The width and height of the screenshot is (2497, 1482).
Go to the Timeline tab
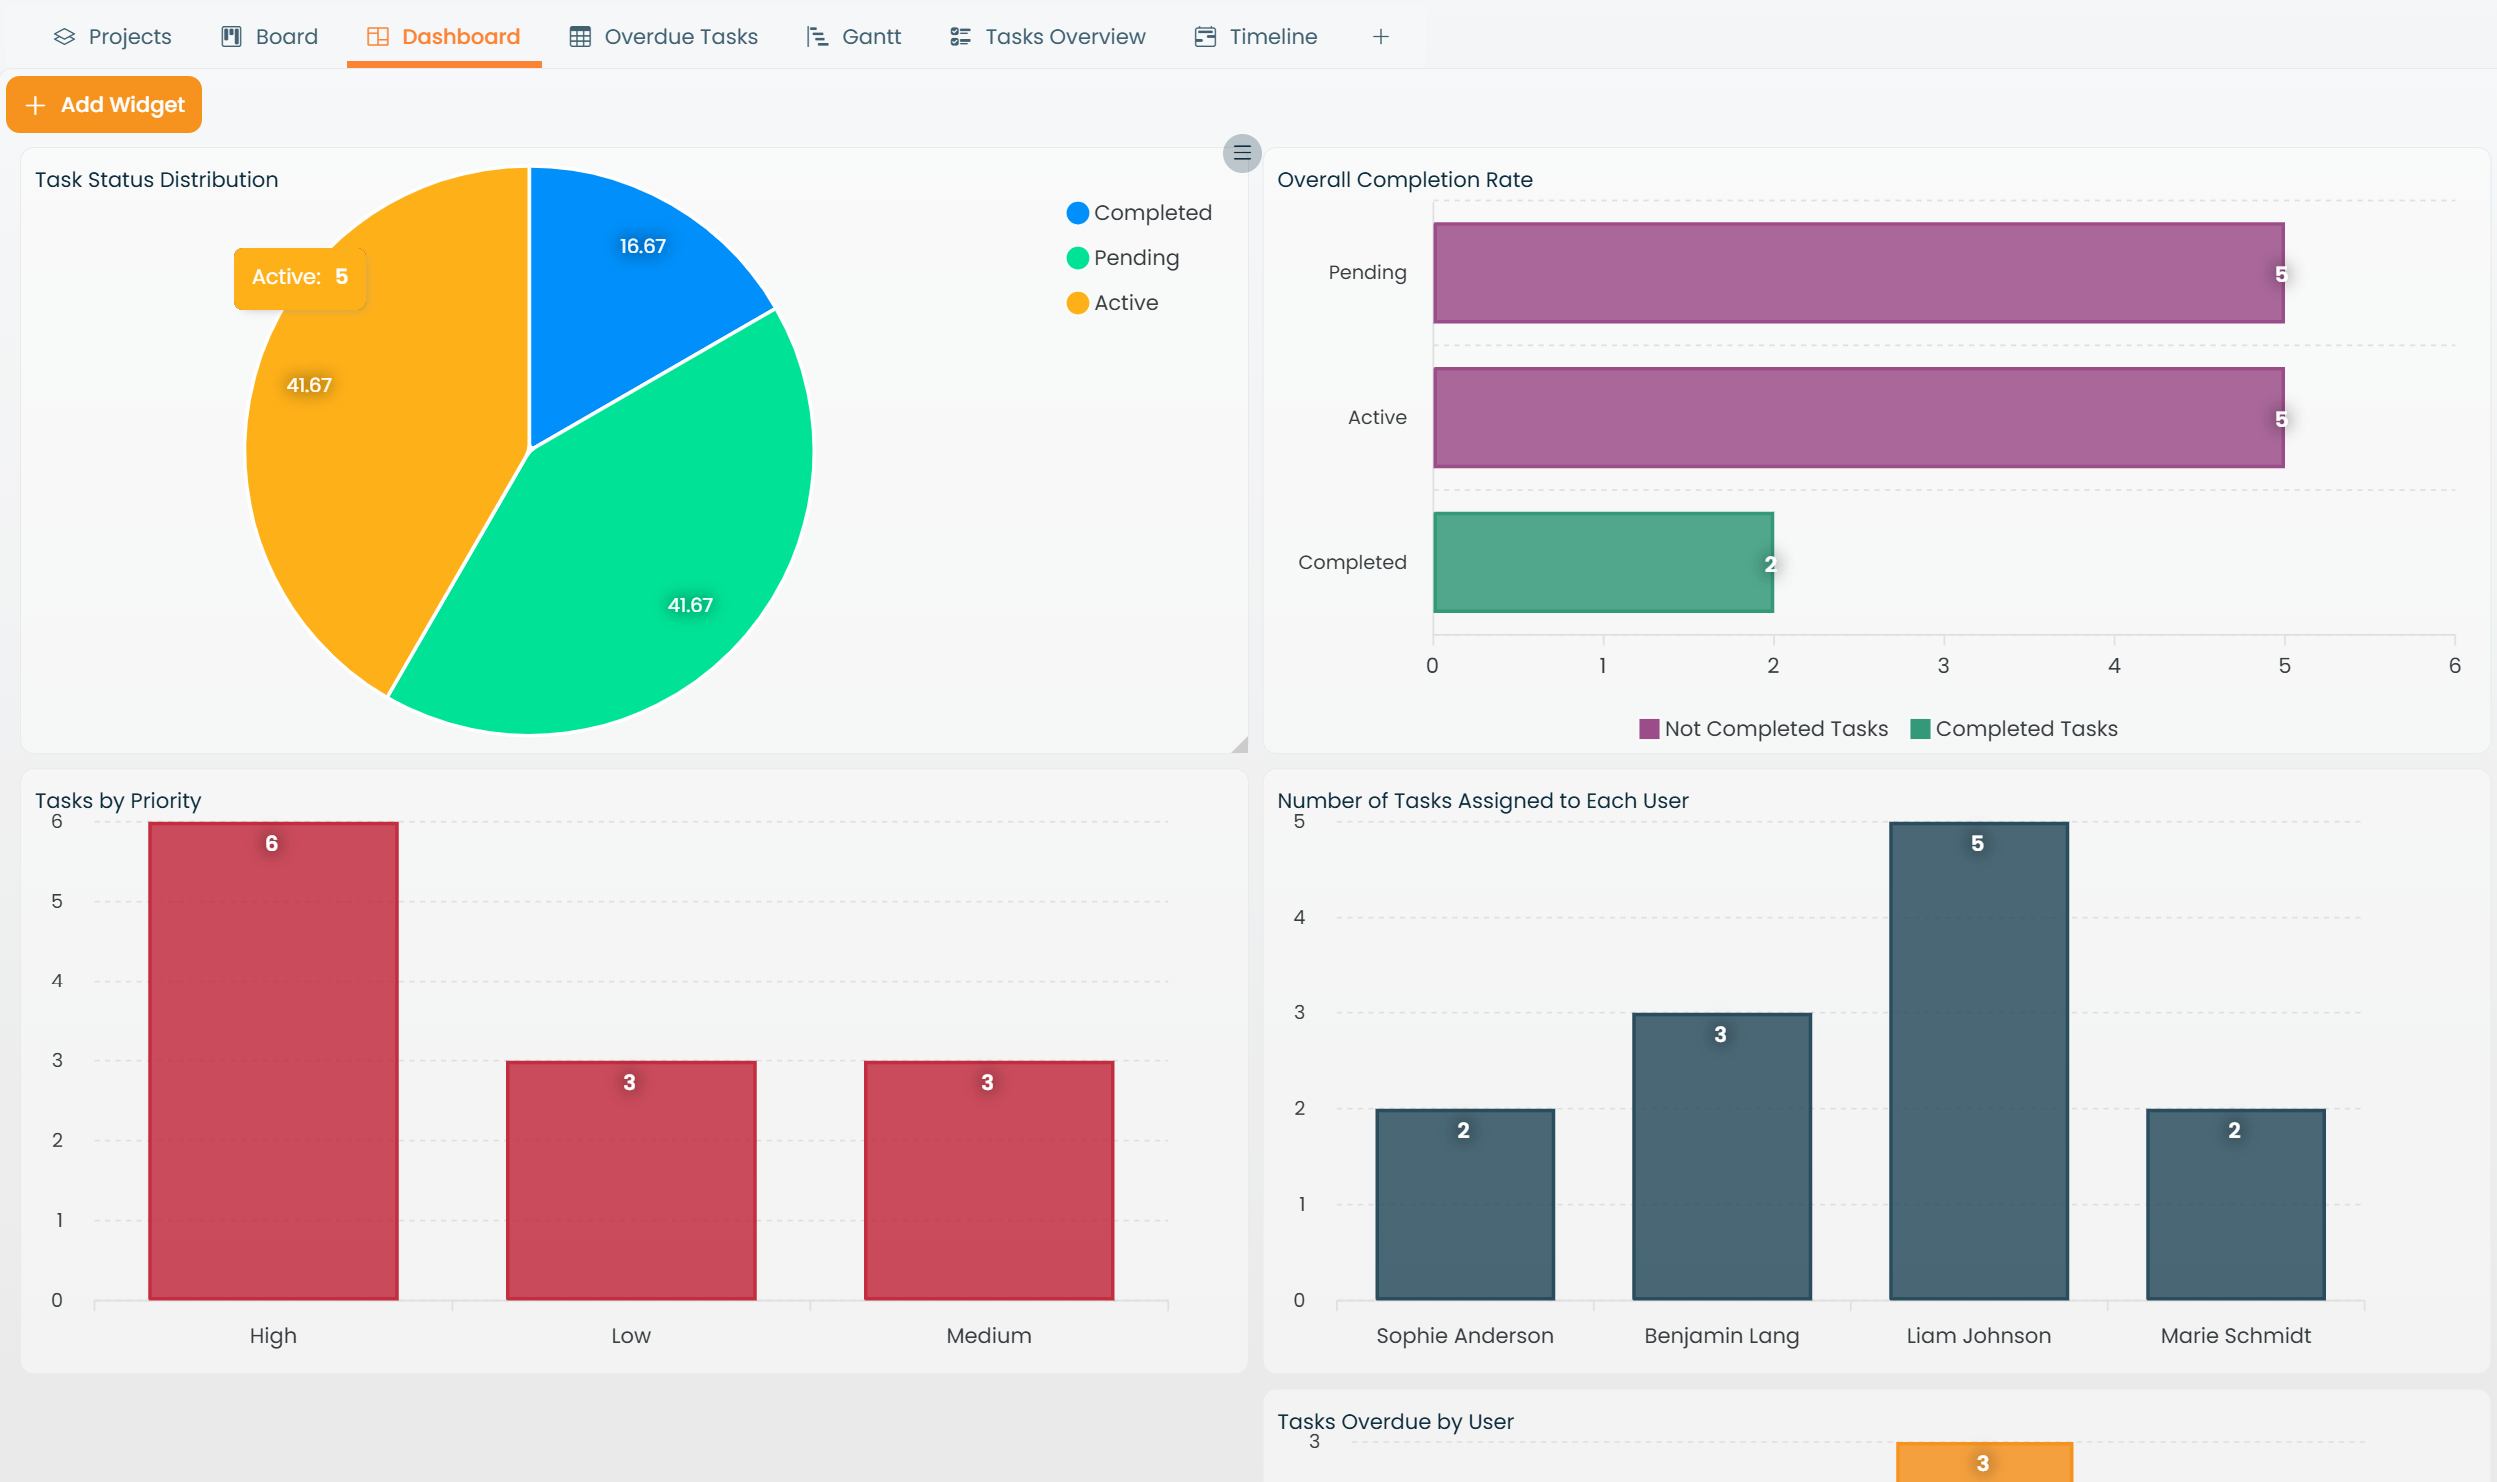pyautogui.click(x=1256, y=37)
